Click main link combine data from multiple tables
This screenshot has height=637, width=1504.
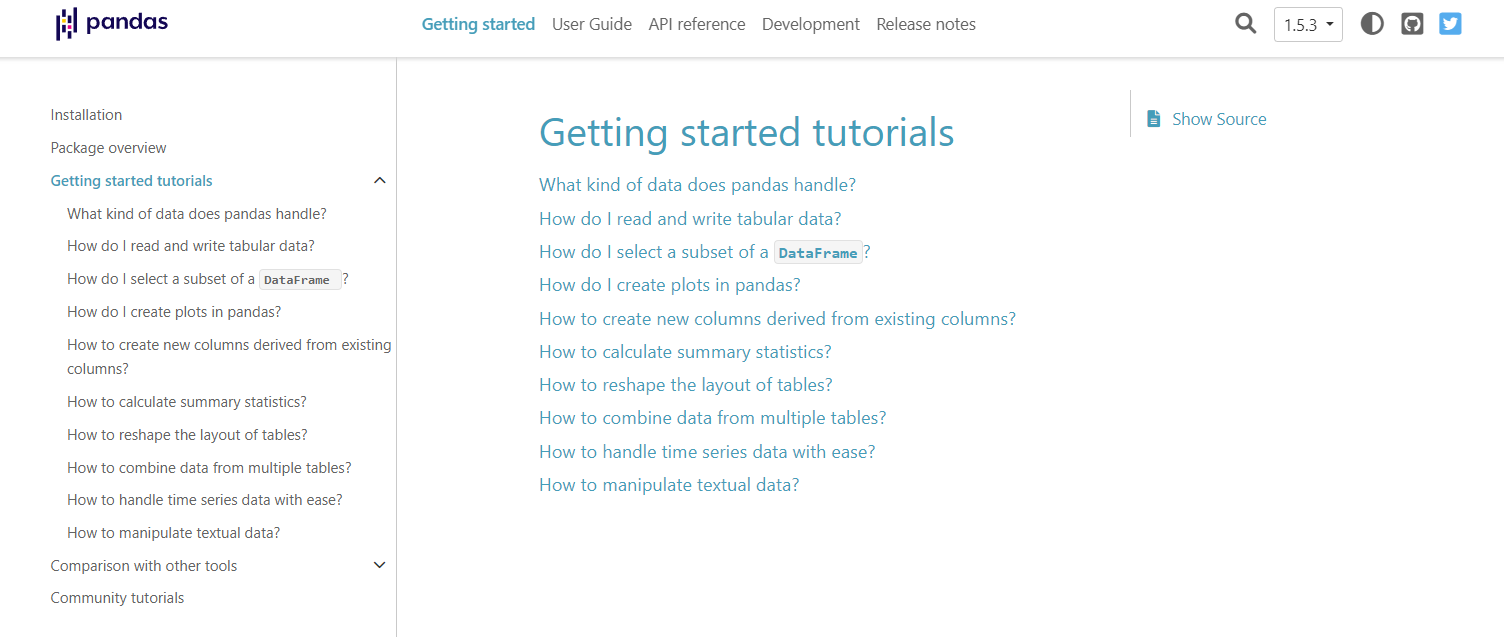click(713, 418)
